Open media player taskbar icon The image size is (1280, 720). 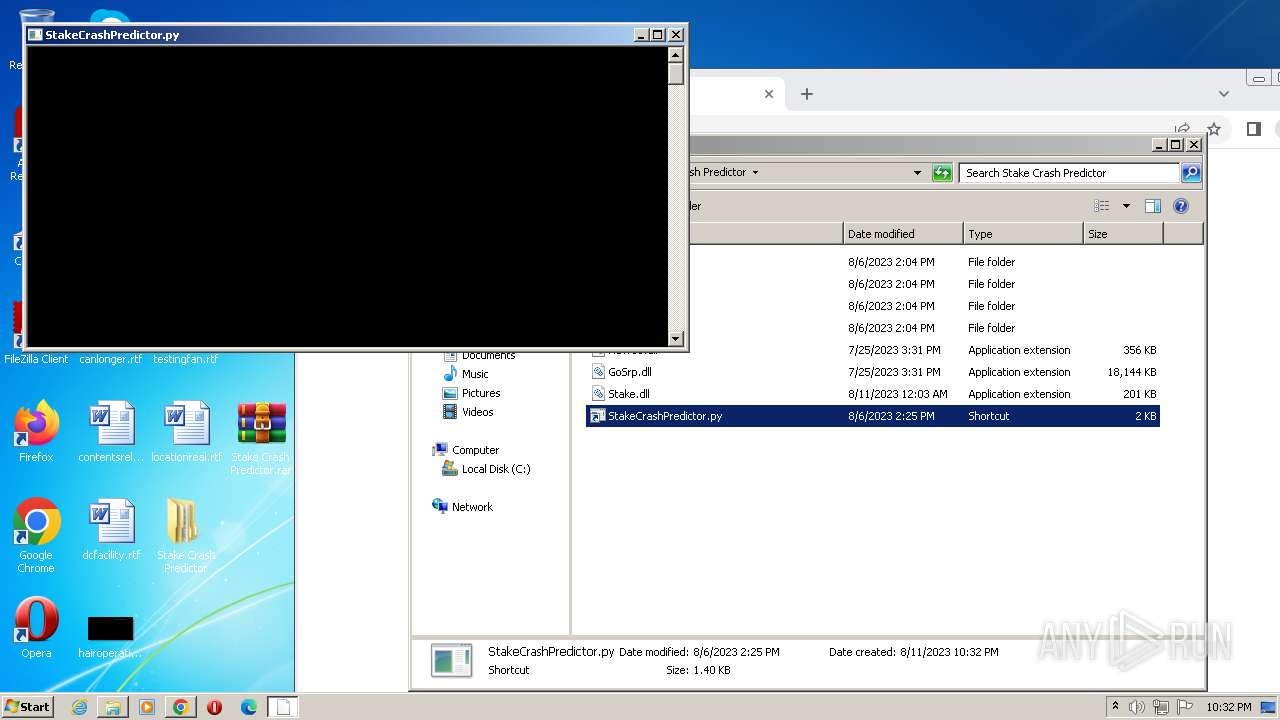click(x=147, y=707)
